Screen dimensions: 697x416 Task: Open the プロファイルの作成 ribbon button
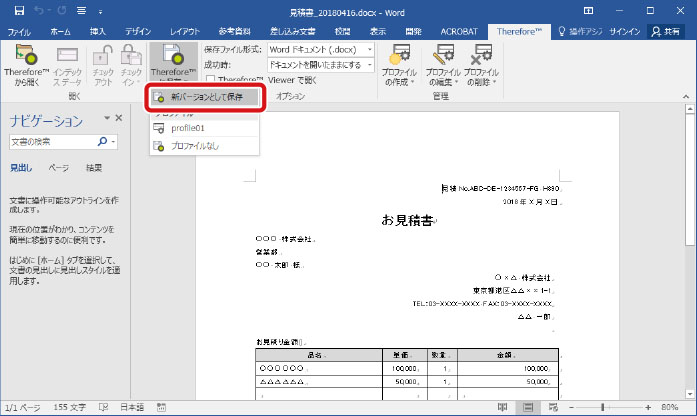click(401, 64)
